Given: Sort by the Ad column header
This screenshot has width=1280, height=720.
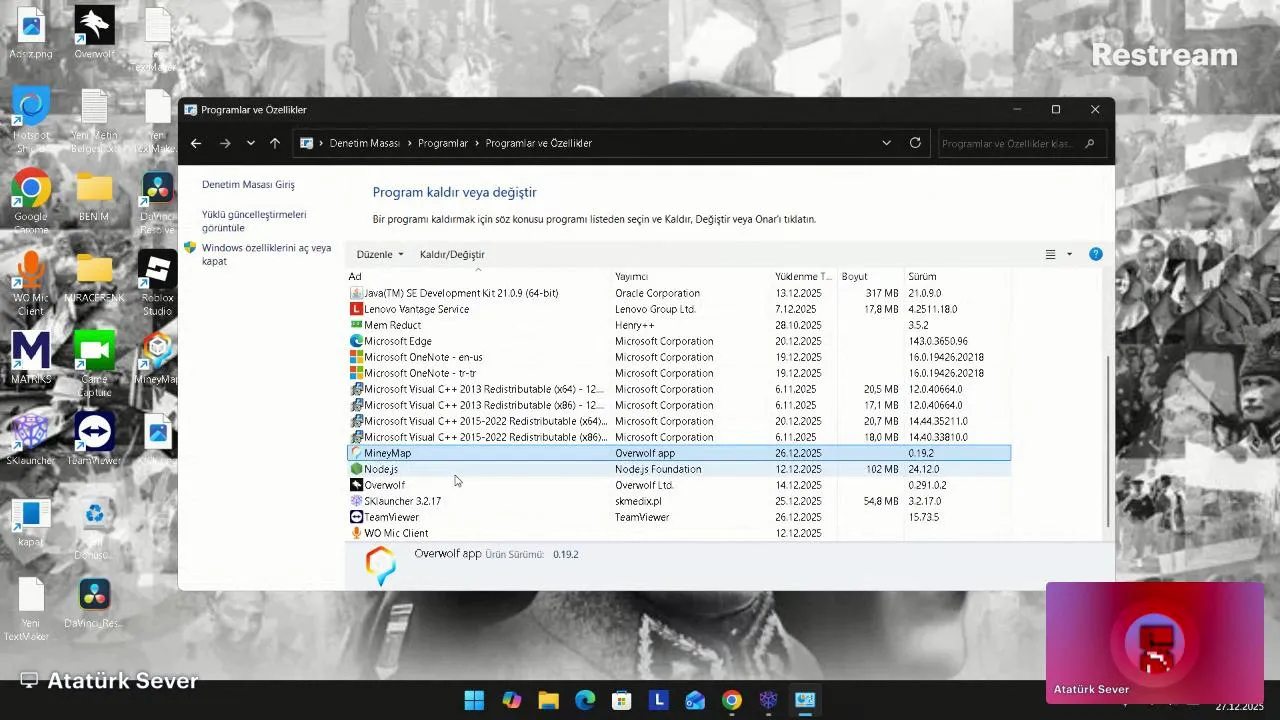Looking at the screenshot, I should 479,276.
